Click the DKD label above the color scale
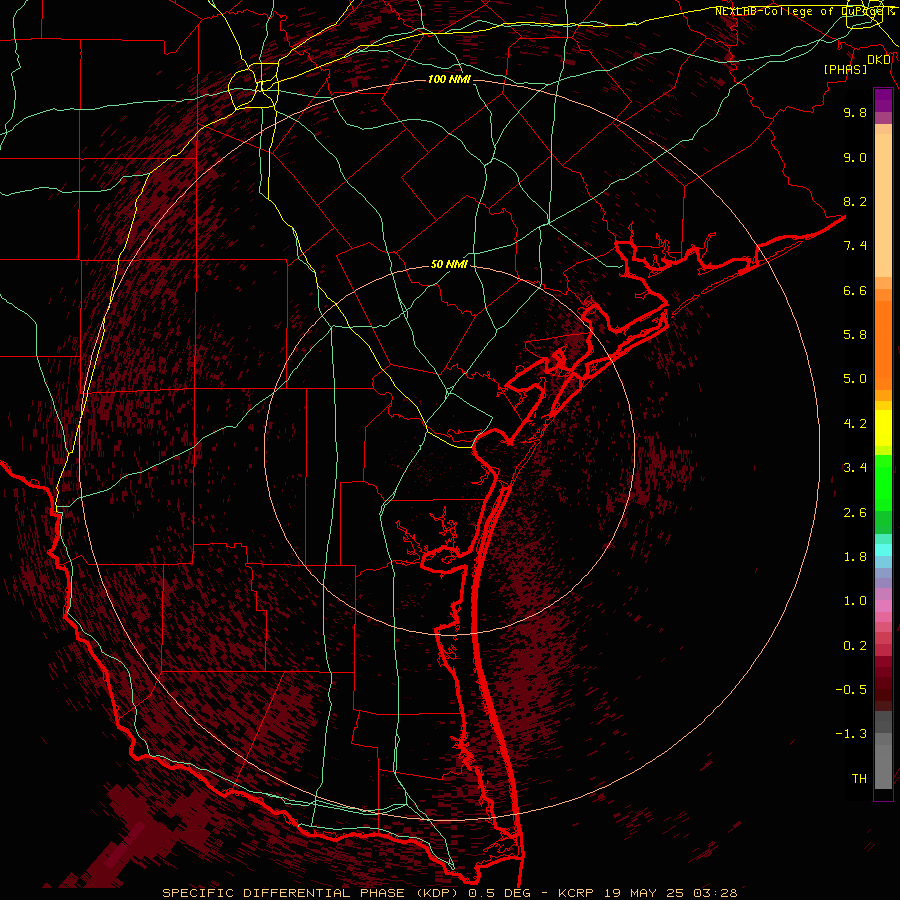The image size is (900, 900). (879, 59)
